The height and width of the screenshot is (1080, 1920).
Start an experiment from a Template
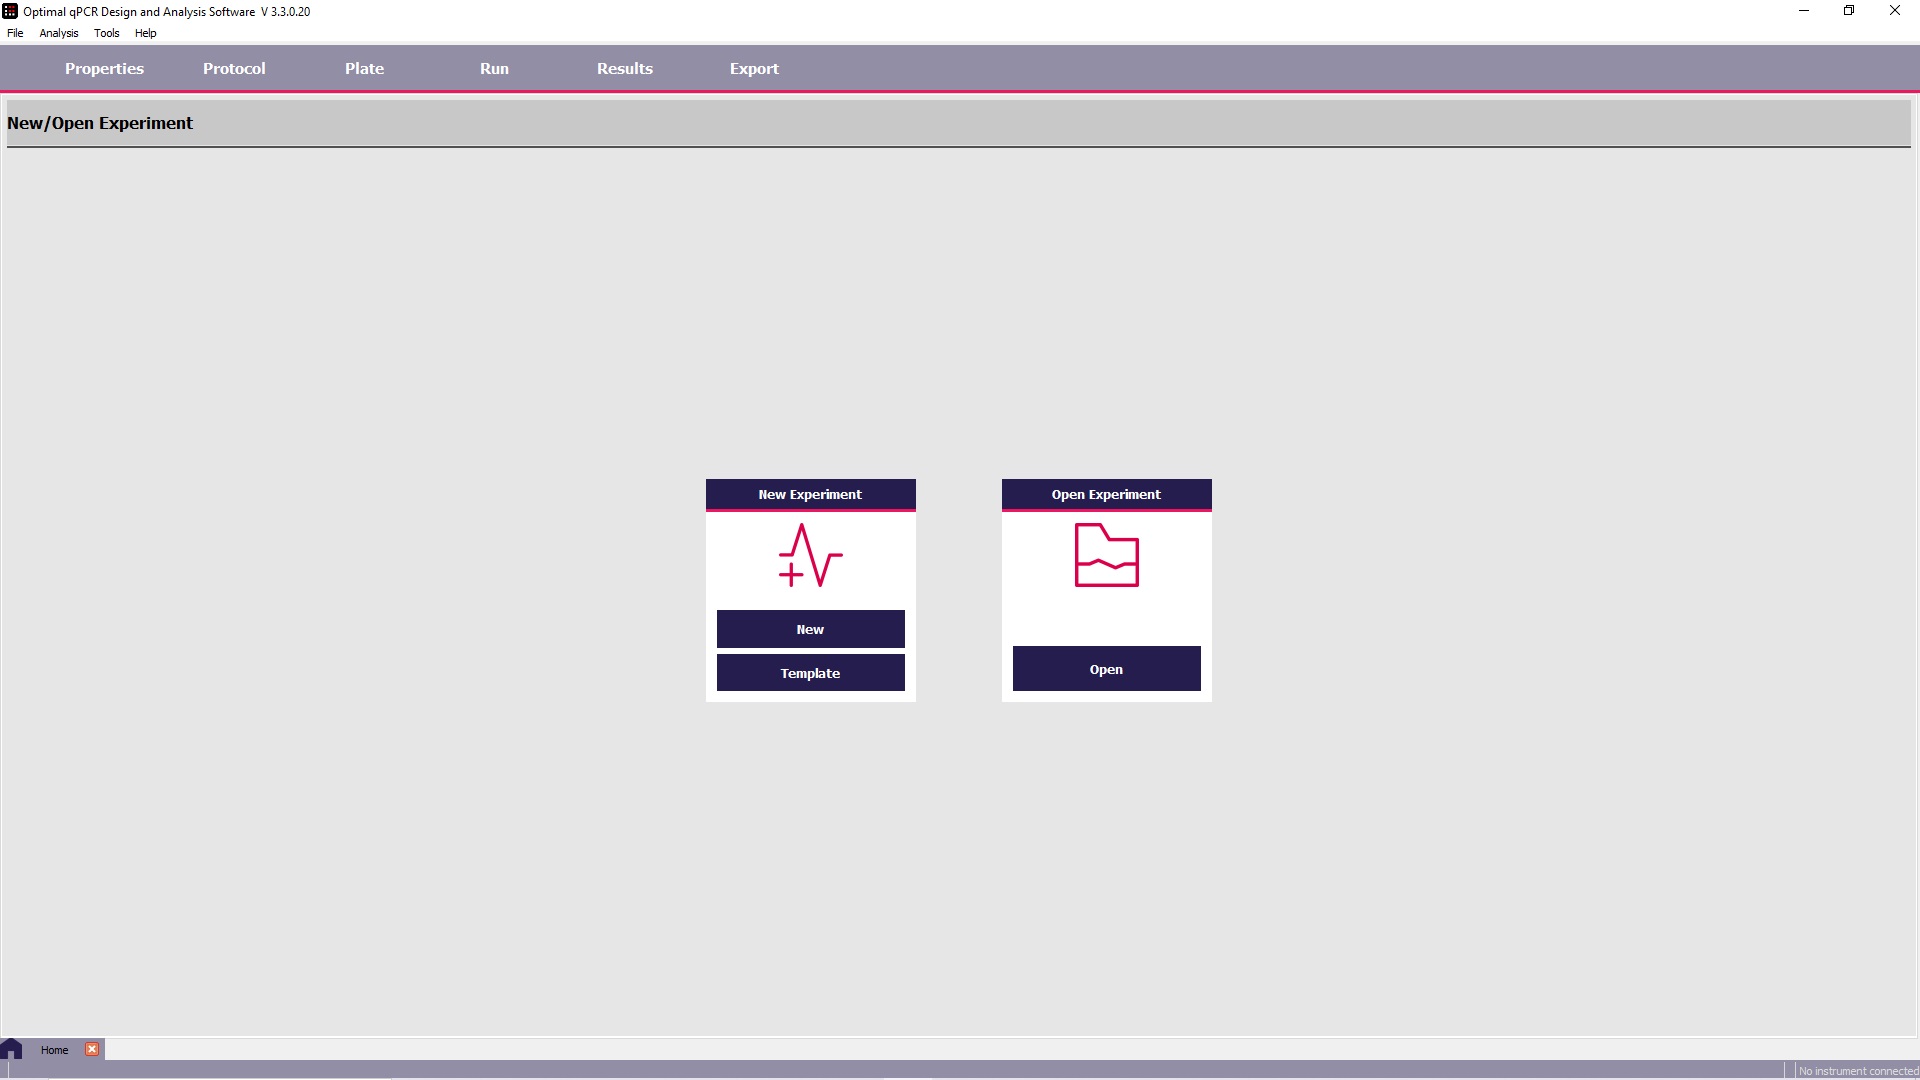tap(810, 672)
